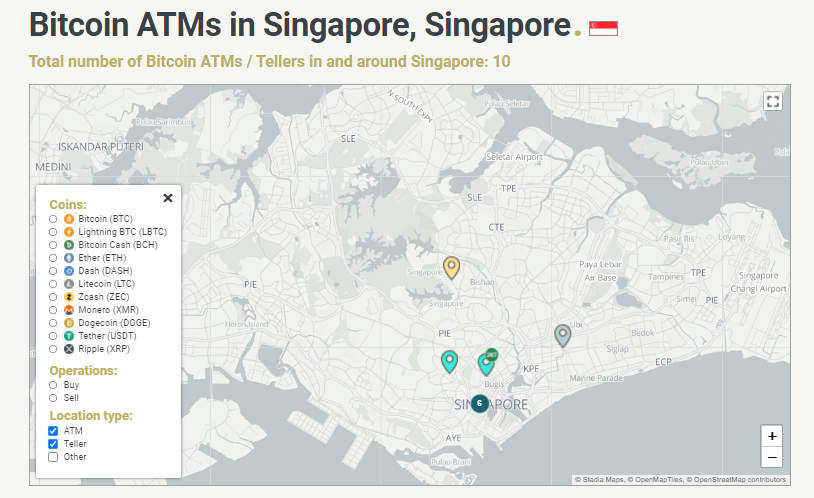814x498 pixels.
Task: Click the Zcash yellow coin icon
Action: coord(69,297)
